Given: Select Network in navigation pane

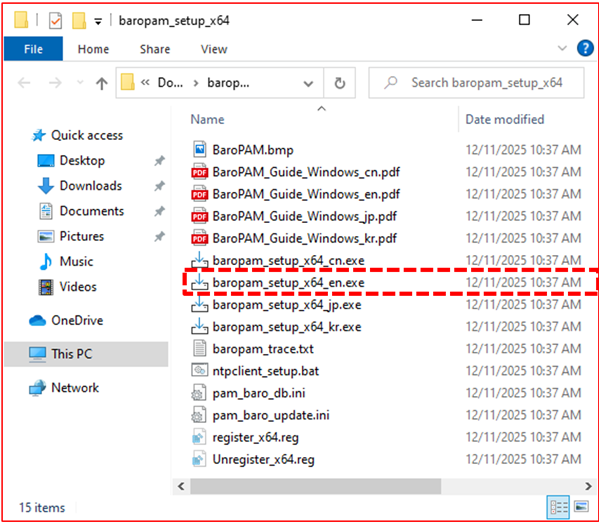Looking at the screenshot, I should click(75, 388).
